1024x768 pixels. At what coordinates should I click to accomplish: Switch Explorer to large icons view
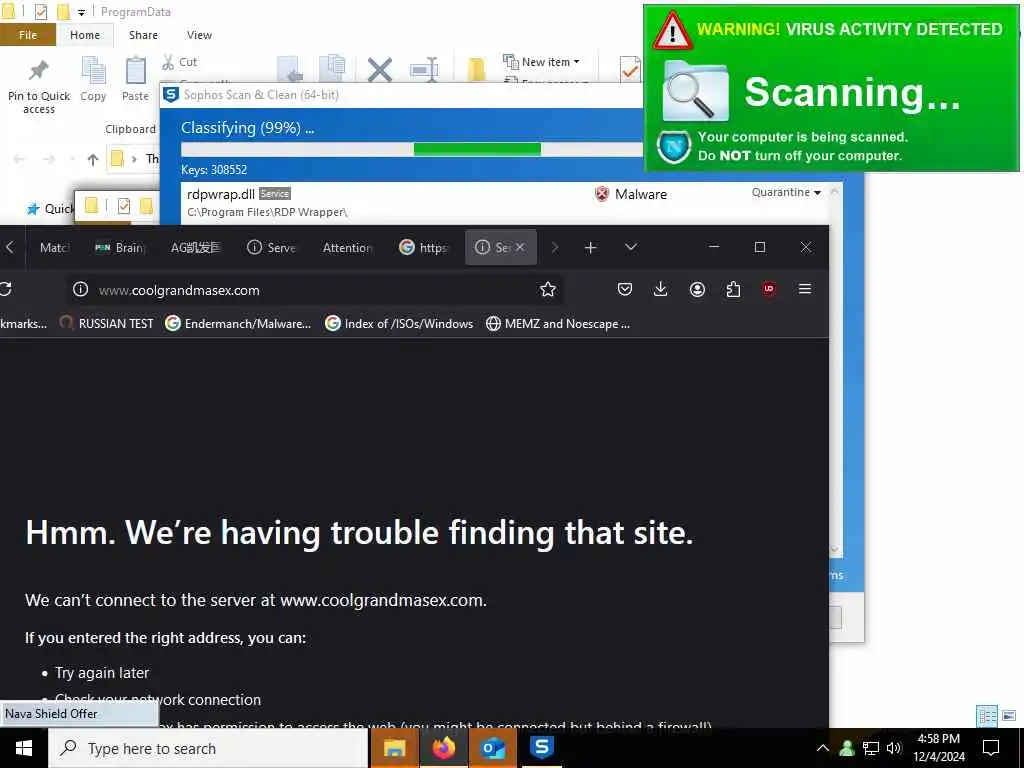tap(1009, 716)
